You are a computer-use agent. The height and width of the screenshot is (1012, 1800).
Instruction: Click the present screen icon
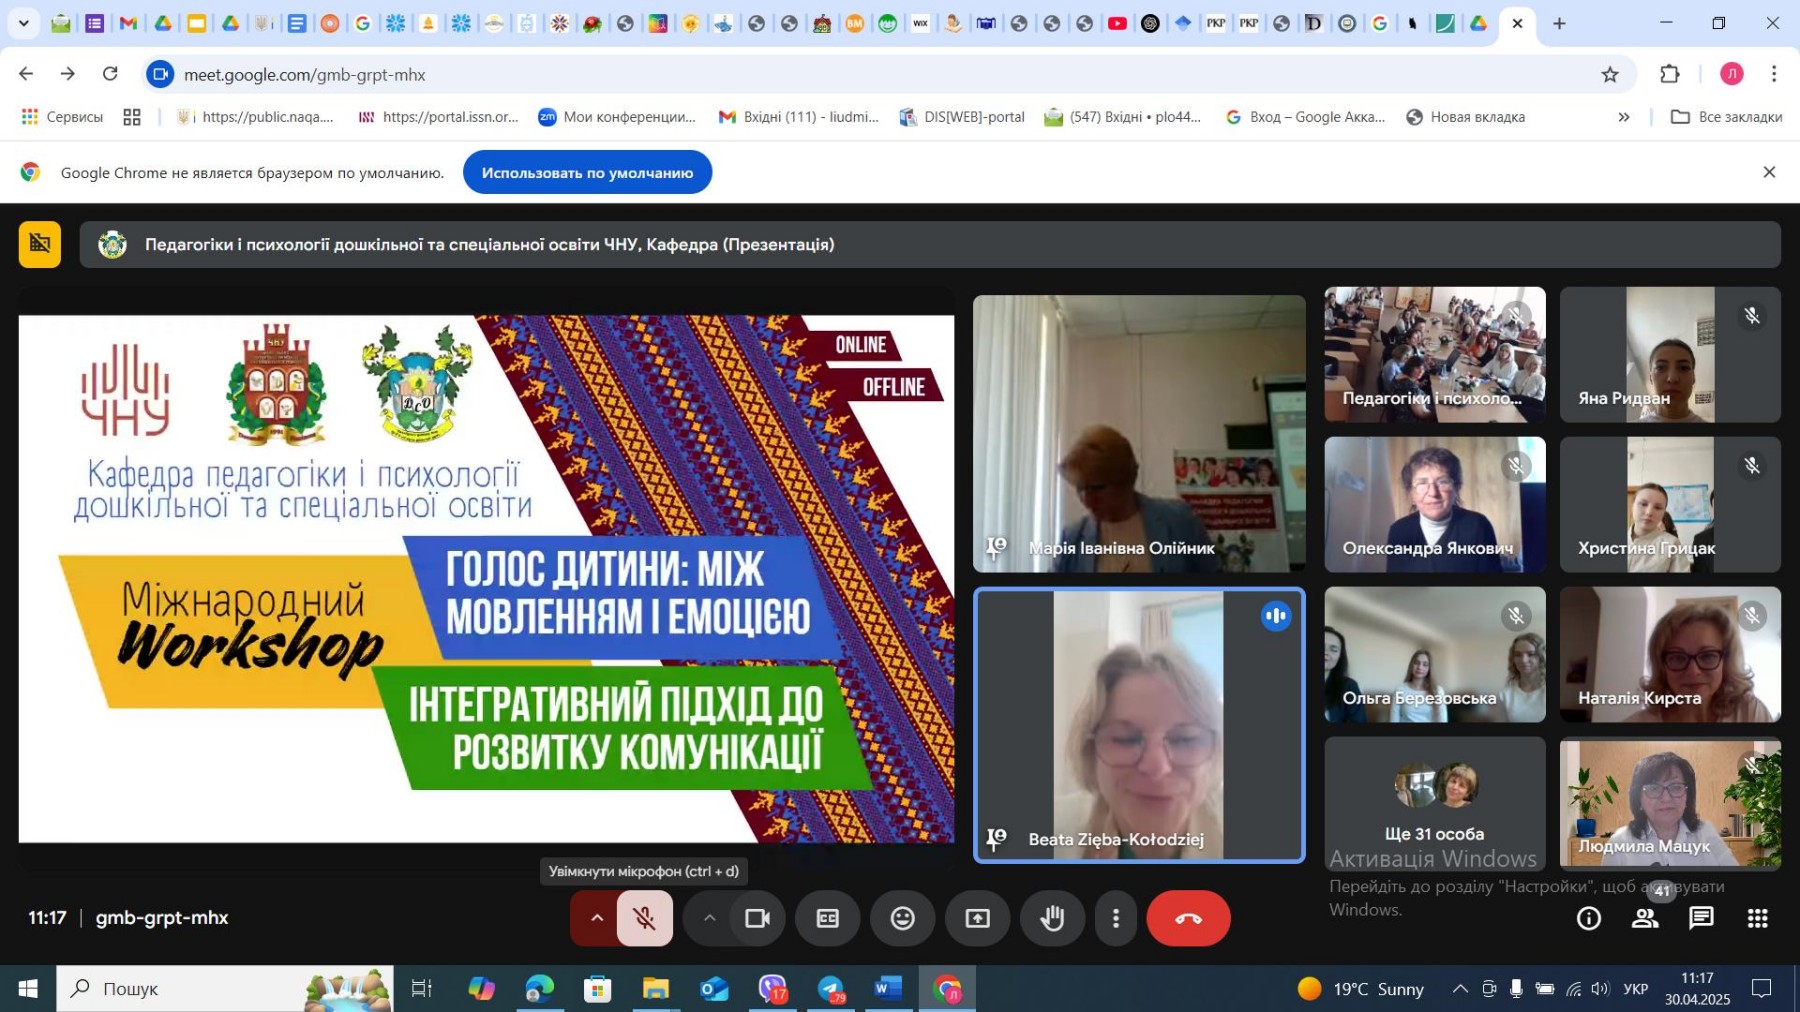pos(977,918)
